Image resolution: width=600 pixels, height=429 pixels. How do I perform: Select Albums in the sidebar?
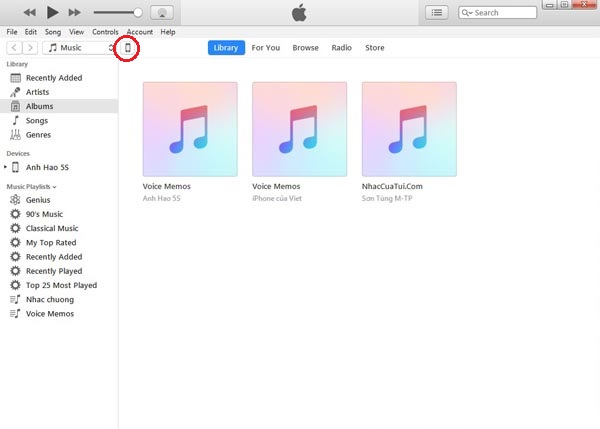point(59,106)
